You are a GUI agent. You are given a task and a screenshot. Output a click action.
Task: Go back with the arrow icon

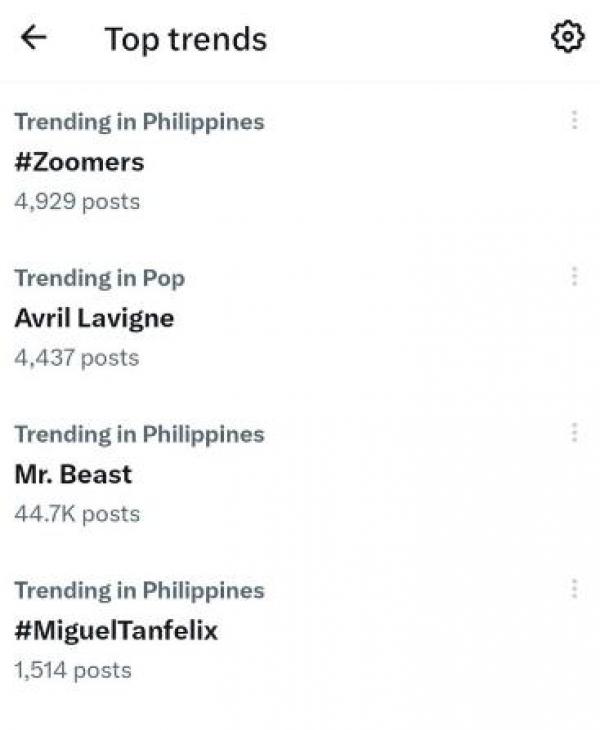click(34, 38)
